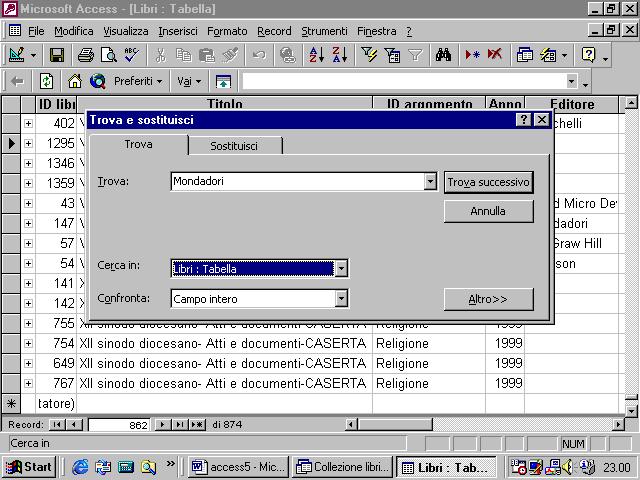Click the Insert Hyperlink globe icon
The image size is (640, 480).
[288, 55]
